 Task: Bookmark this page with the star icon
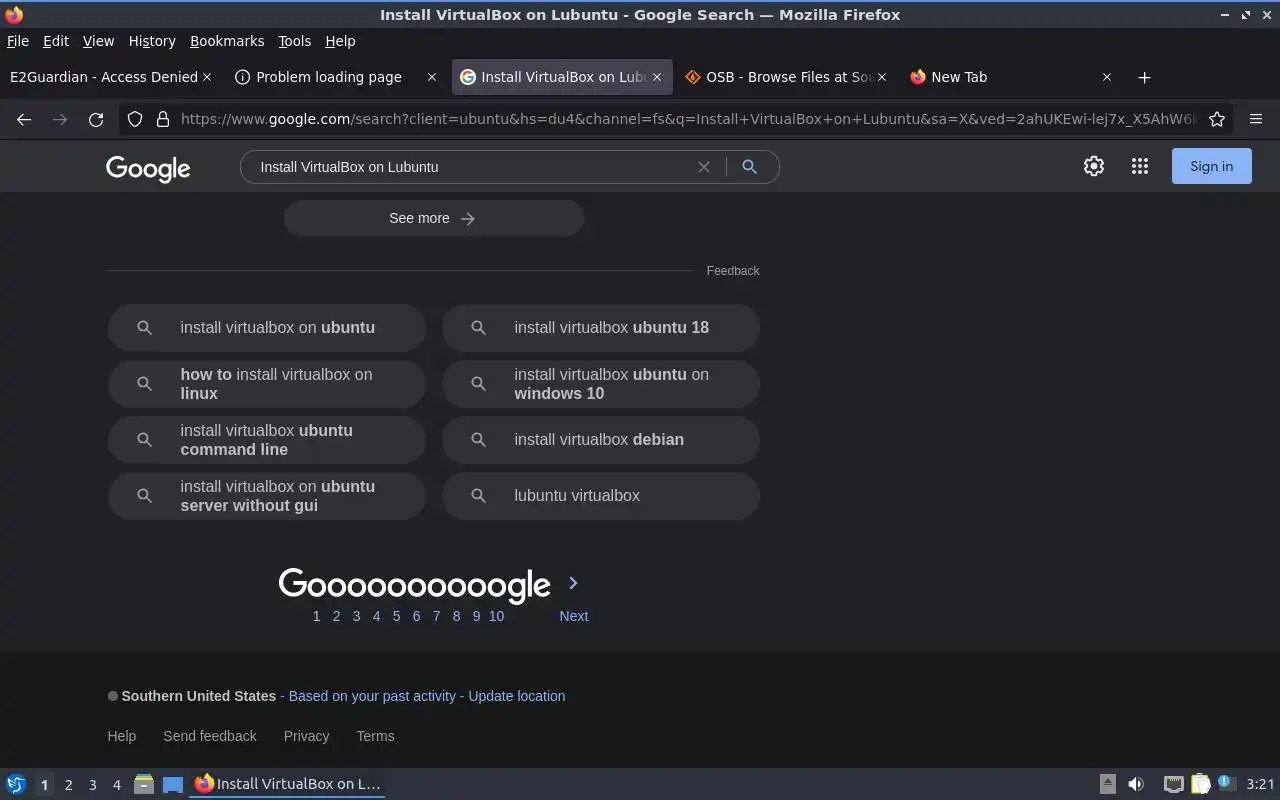tap(1217, 119)
